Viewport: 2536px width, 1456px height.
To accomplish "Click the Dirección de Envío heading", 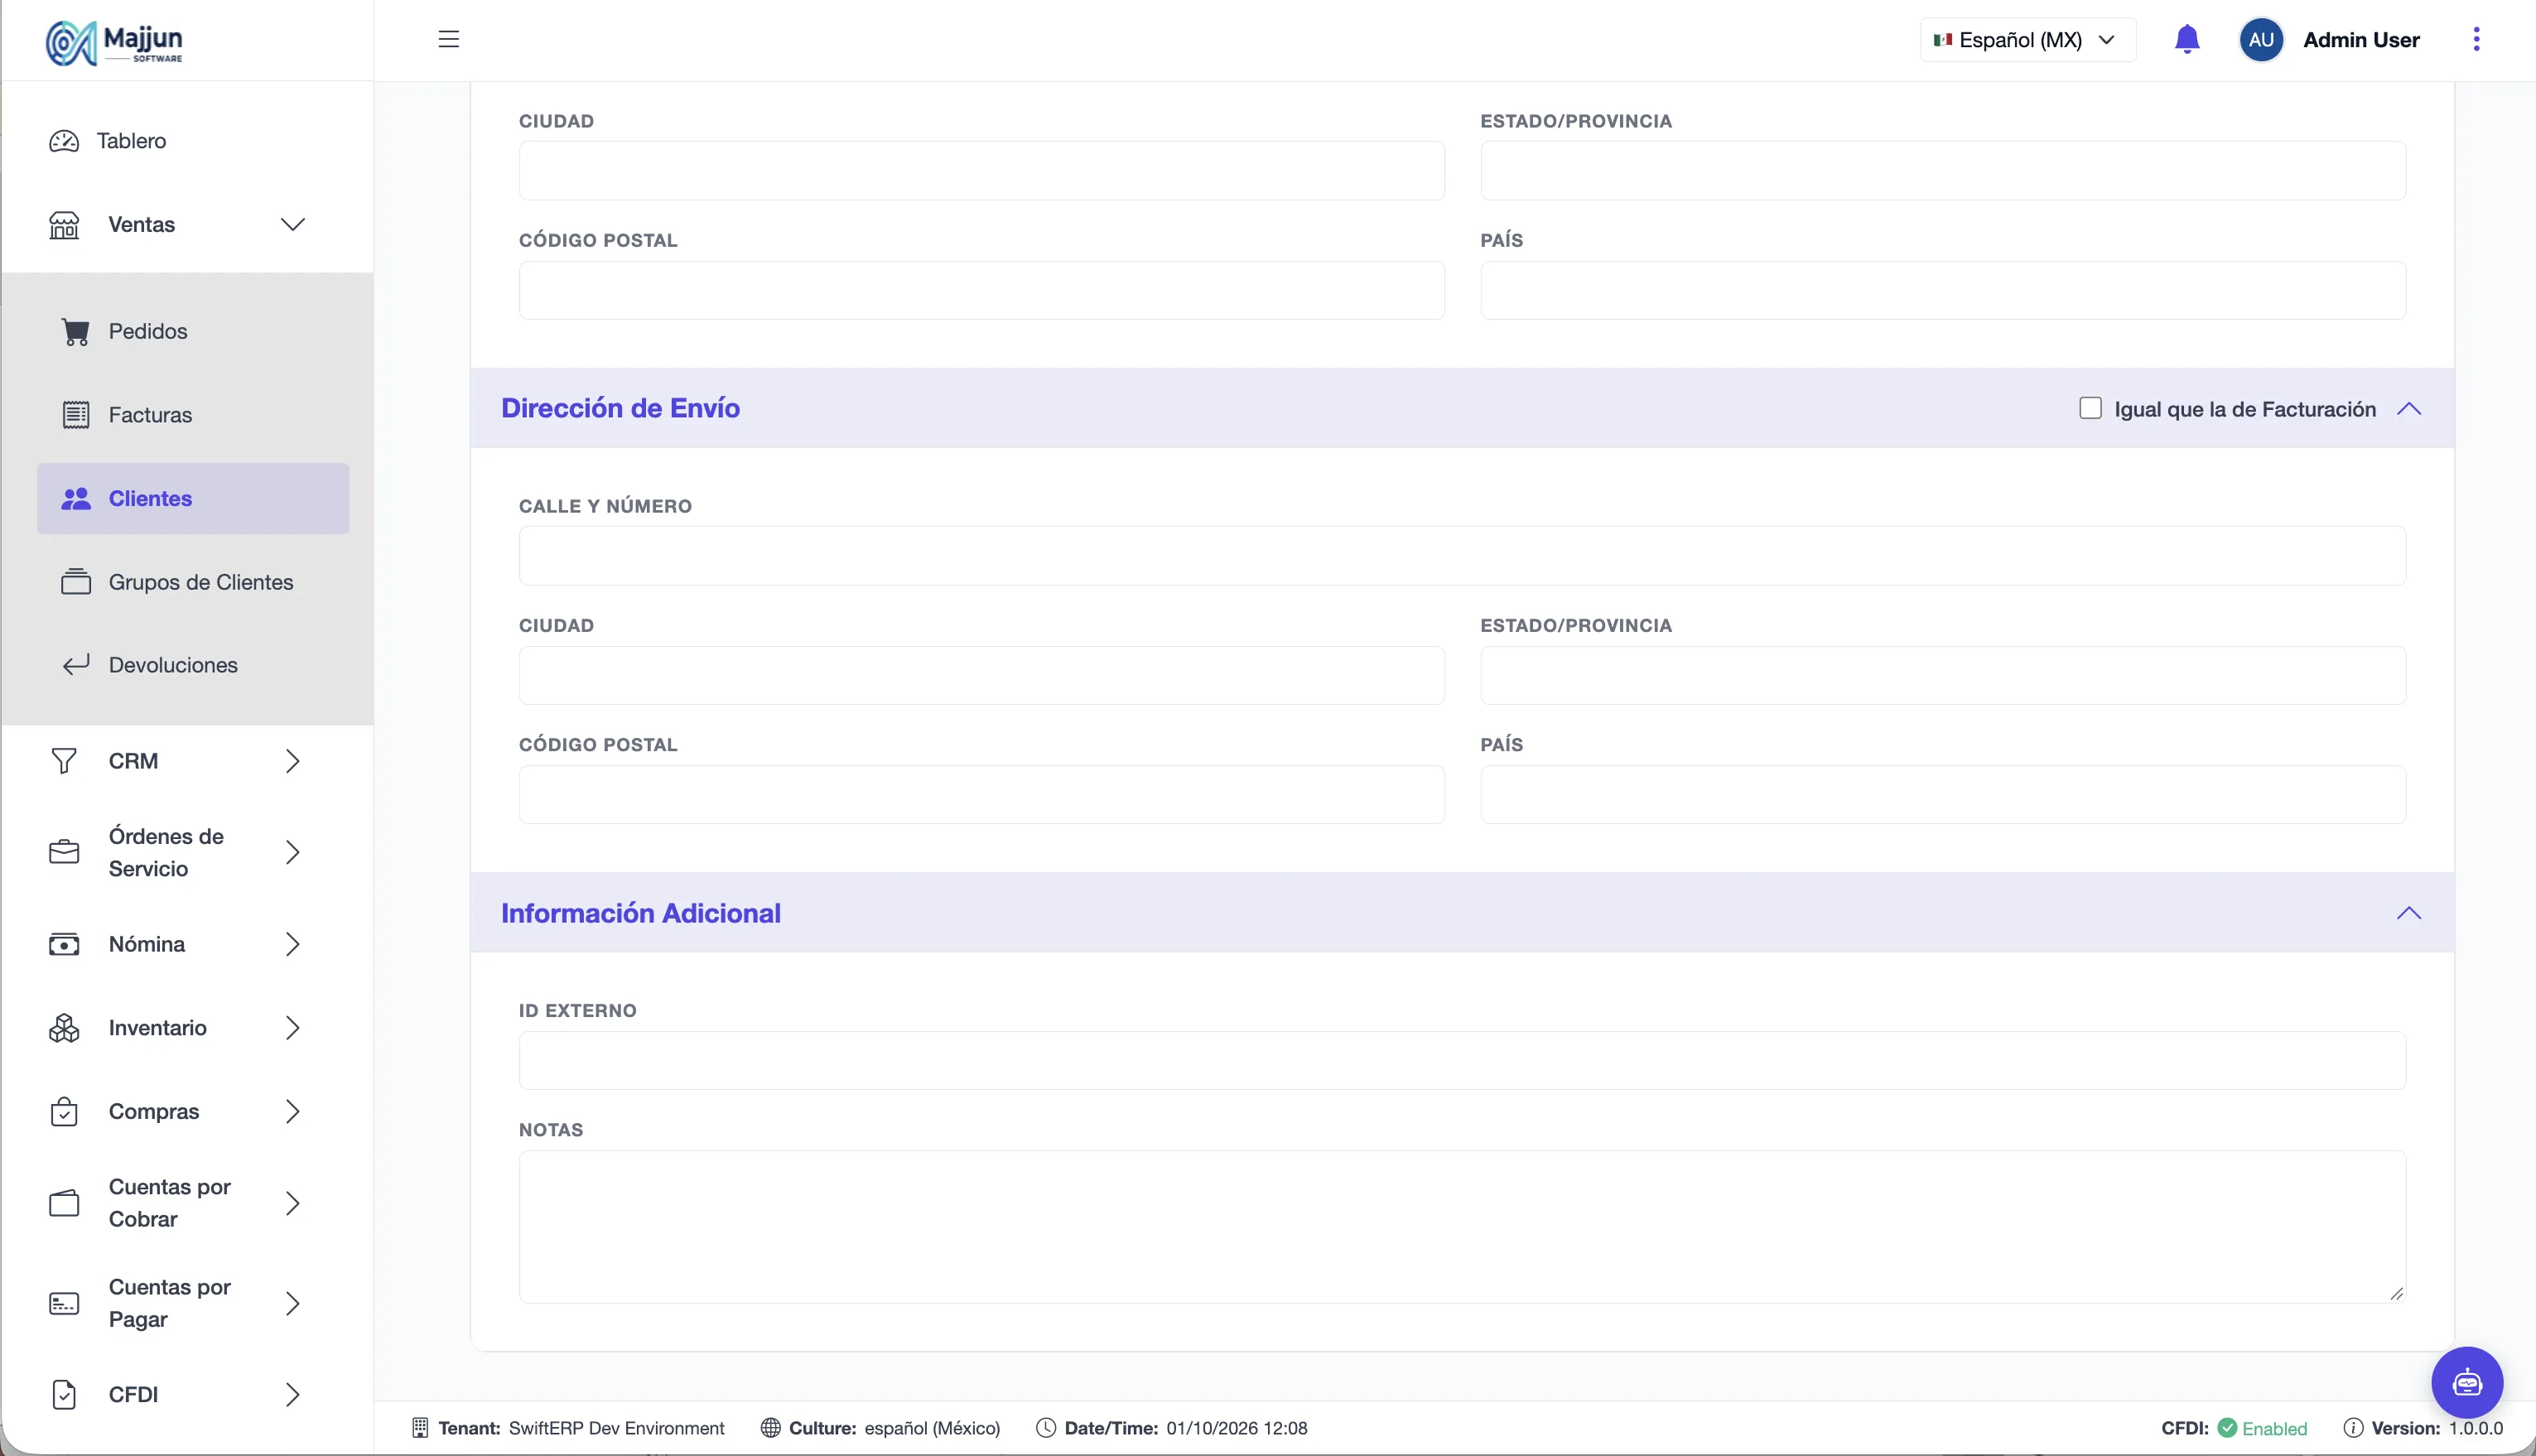I will pyautogui.click(x=620, y=408).
